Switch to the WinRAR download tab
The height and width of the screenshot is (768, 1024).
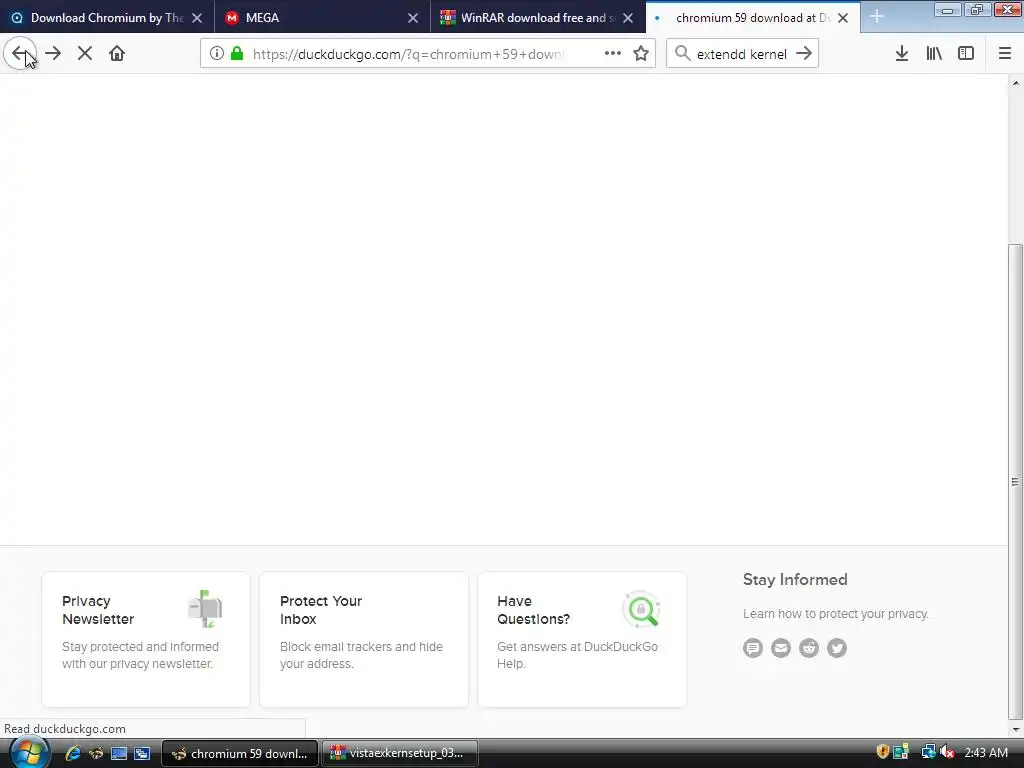pos(538,18)
